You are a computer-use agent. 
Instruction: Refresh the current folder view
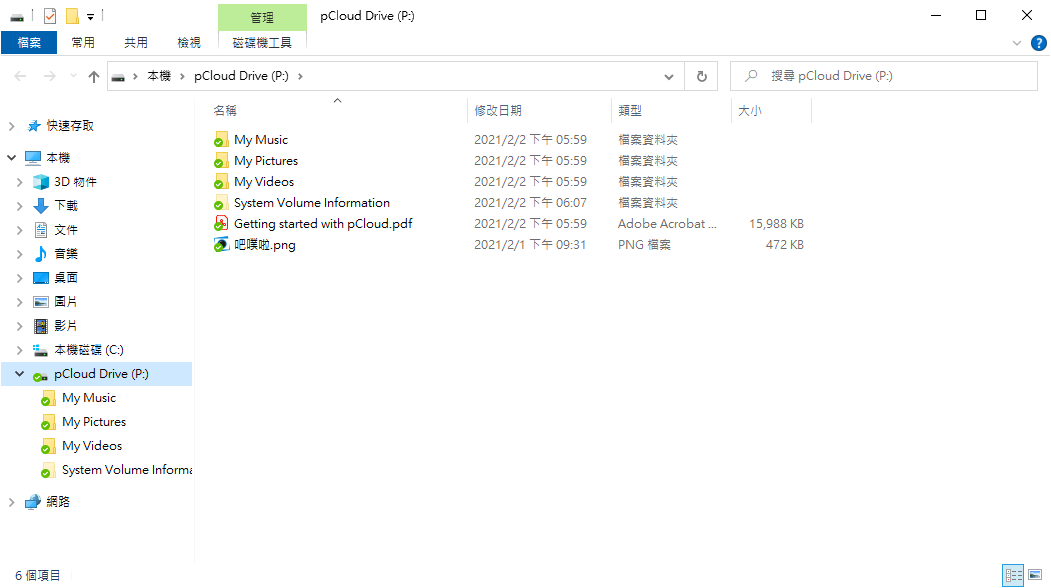coord(701,76)
